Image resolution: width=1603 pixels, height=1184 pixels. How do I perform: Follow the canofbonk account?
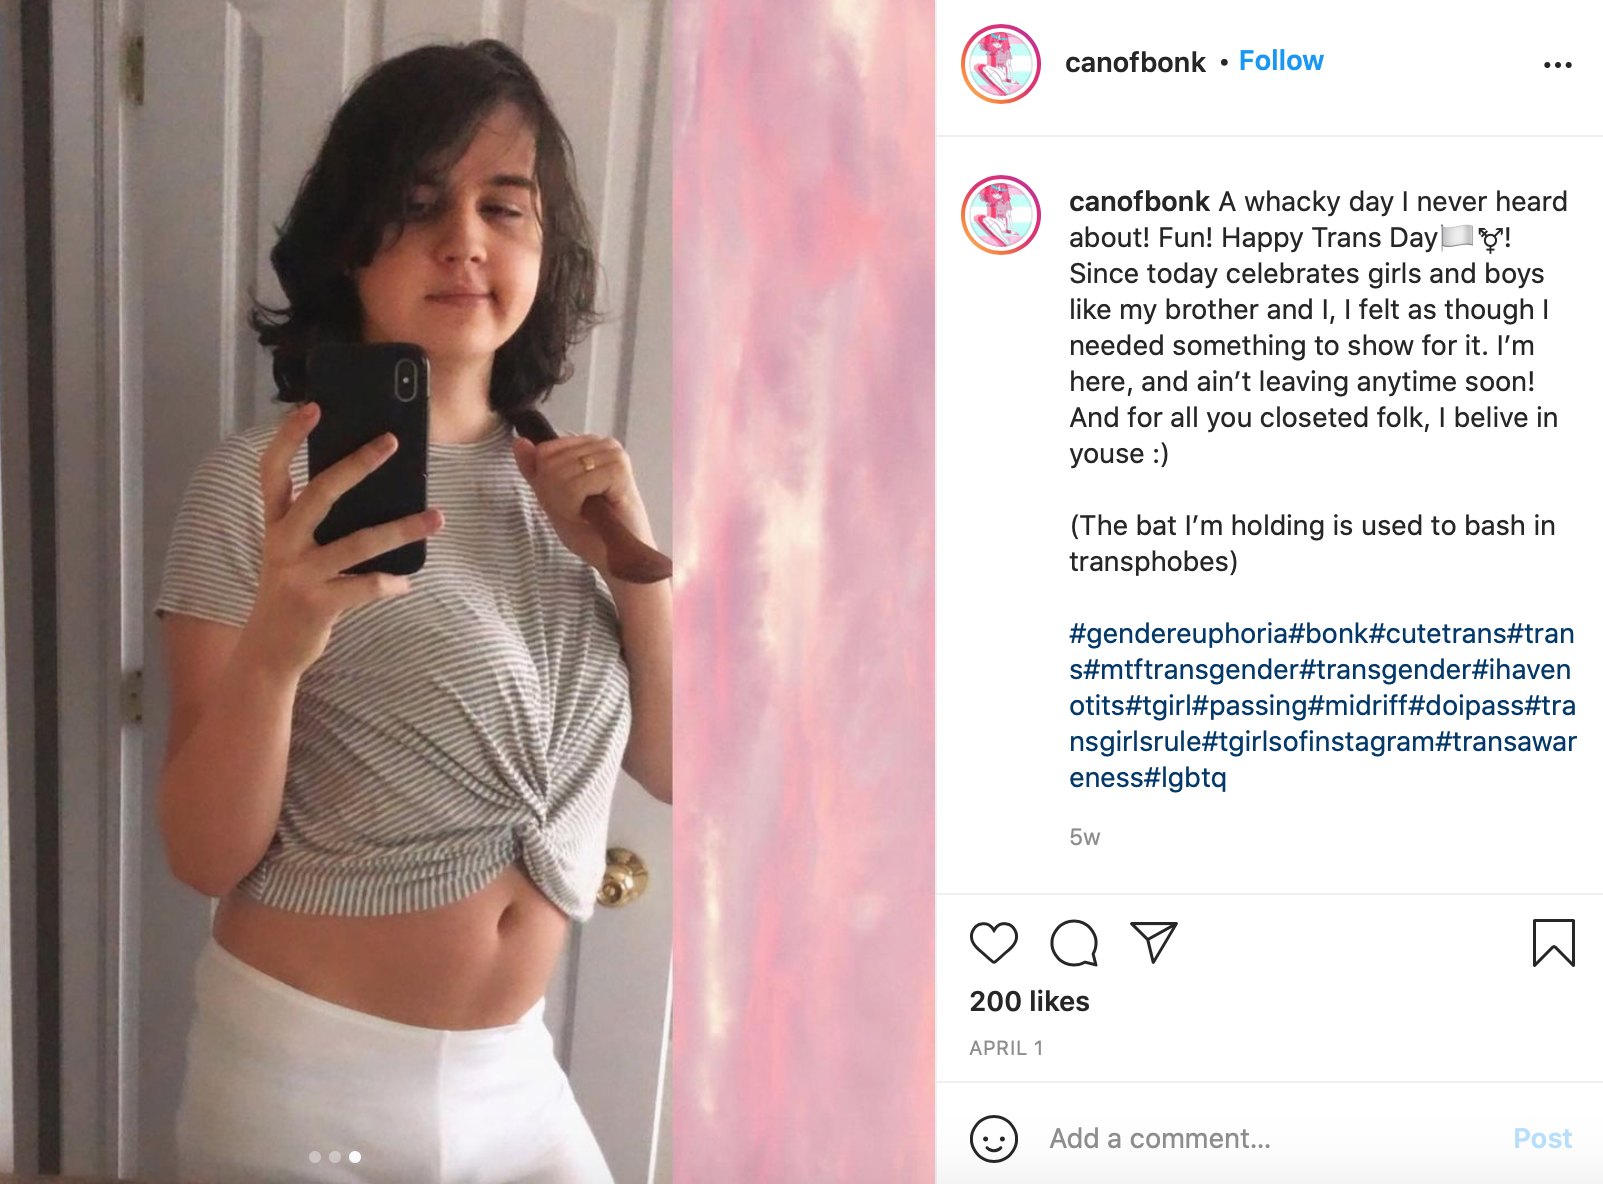point(1281,61)
